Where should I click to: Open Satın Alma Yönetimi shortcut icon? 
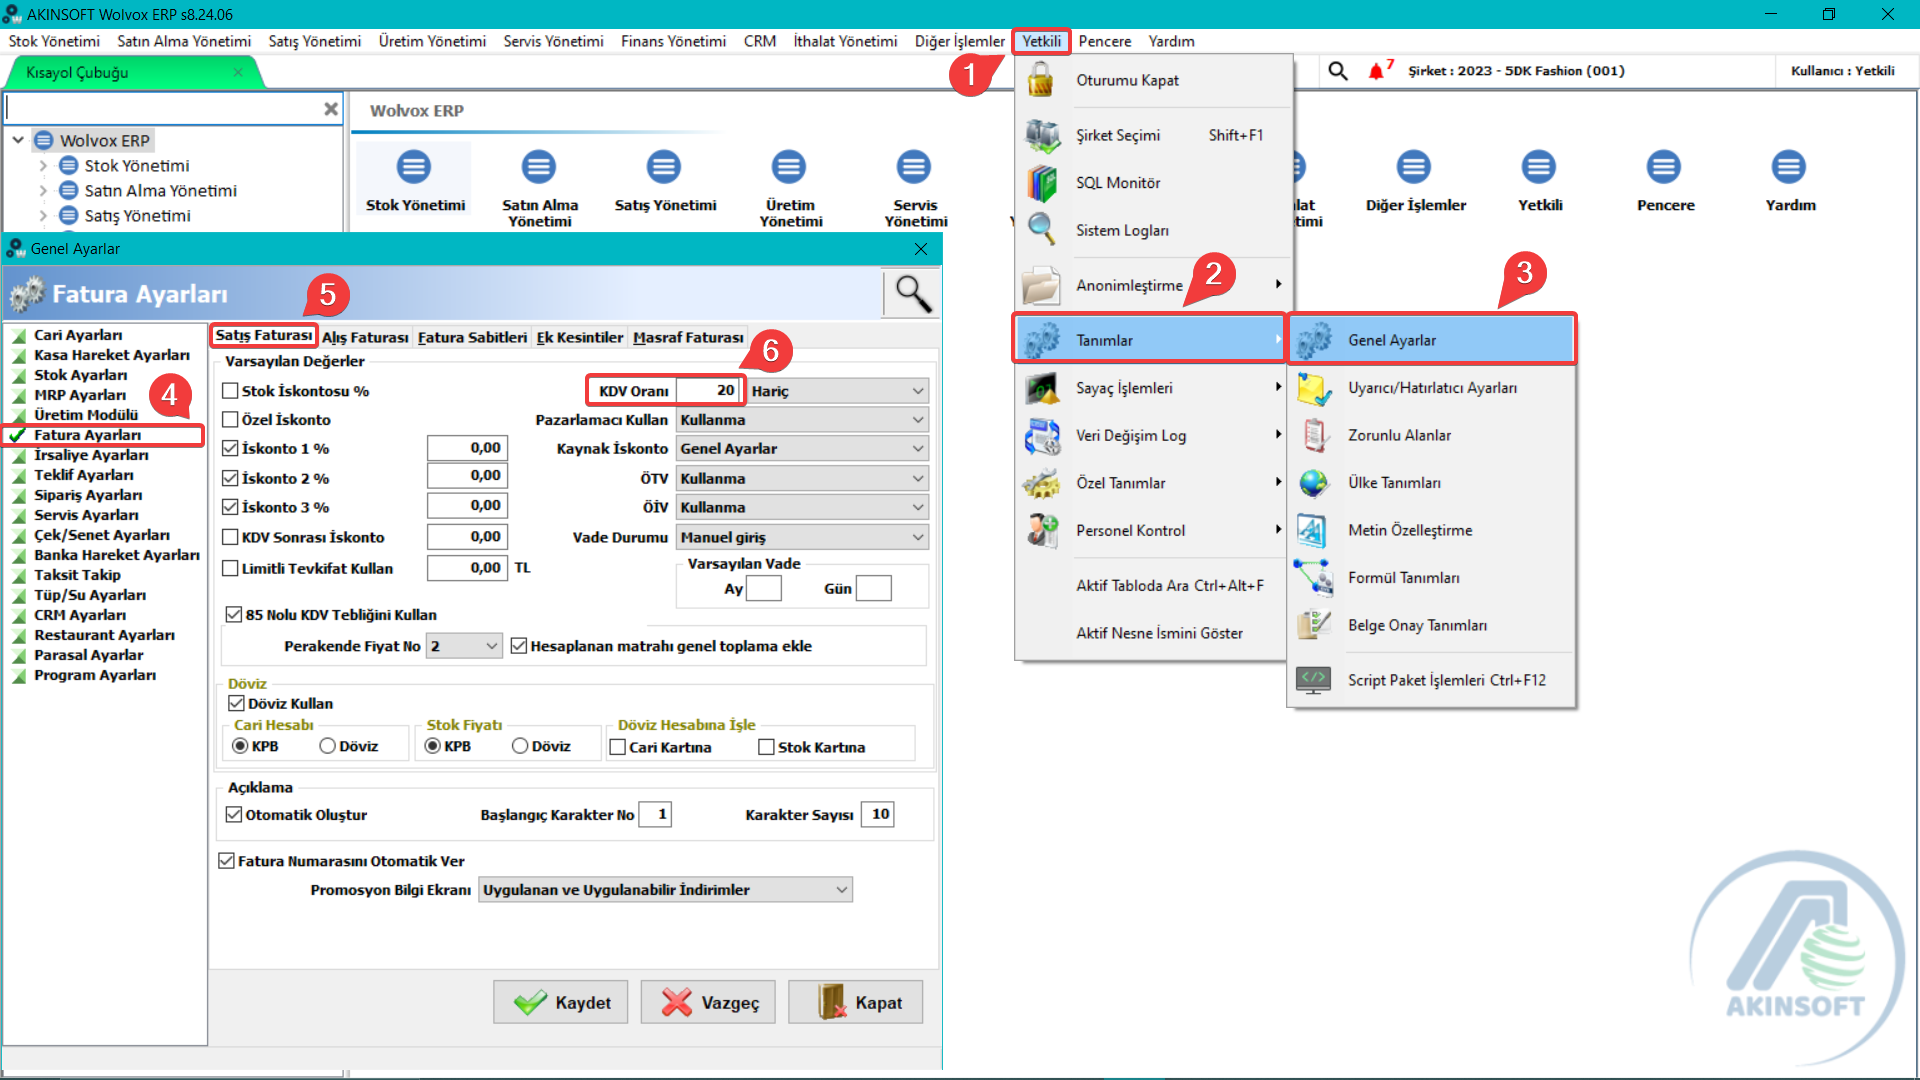click(x=539, y=167)
